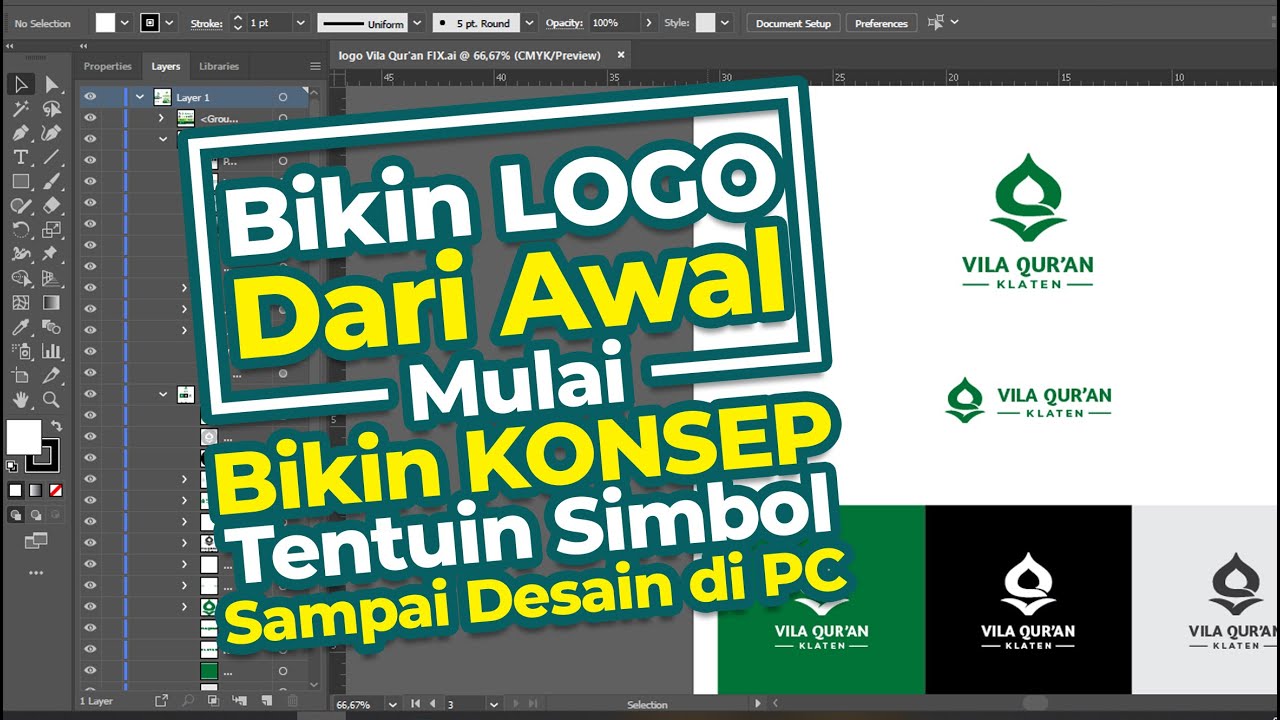Pick the Magic Wand tool

(20, 108)
